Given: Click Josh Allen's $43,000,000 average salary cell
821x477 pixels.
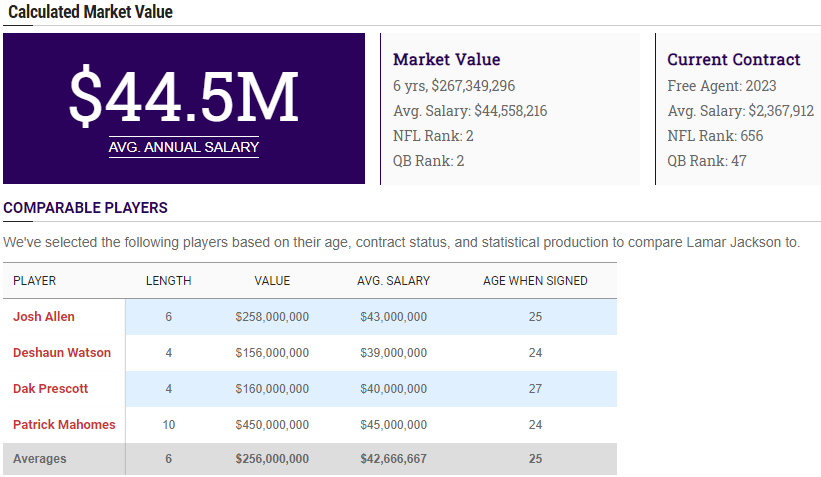Looking at the screenshot, I should [393, 317].
